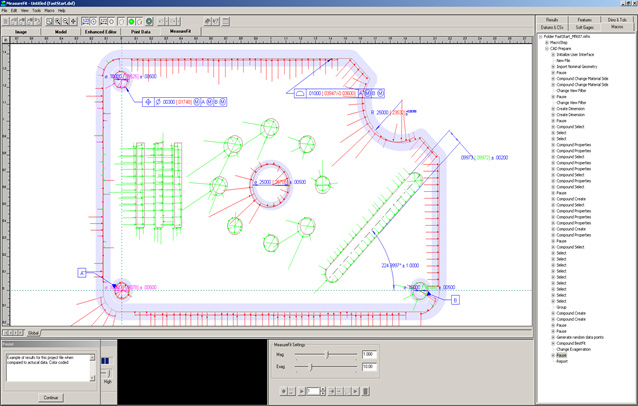Click the zoom window magnifier toolbar icon

(49, 22)
